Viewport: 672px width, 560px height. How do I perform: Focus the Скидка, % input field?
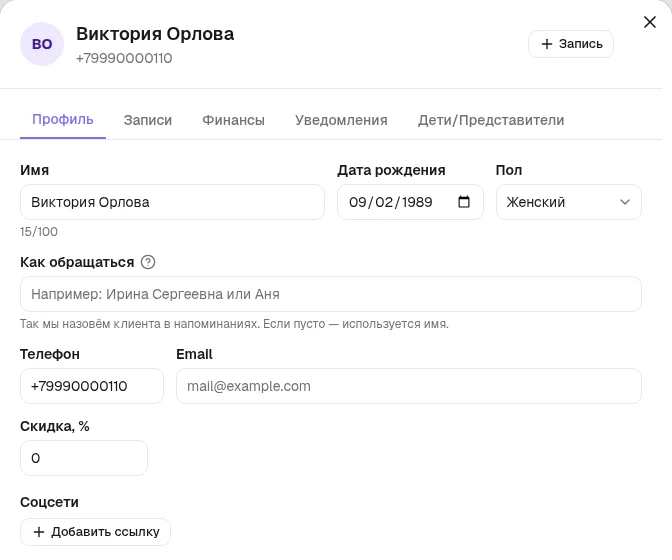pos(84,458)
